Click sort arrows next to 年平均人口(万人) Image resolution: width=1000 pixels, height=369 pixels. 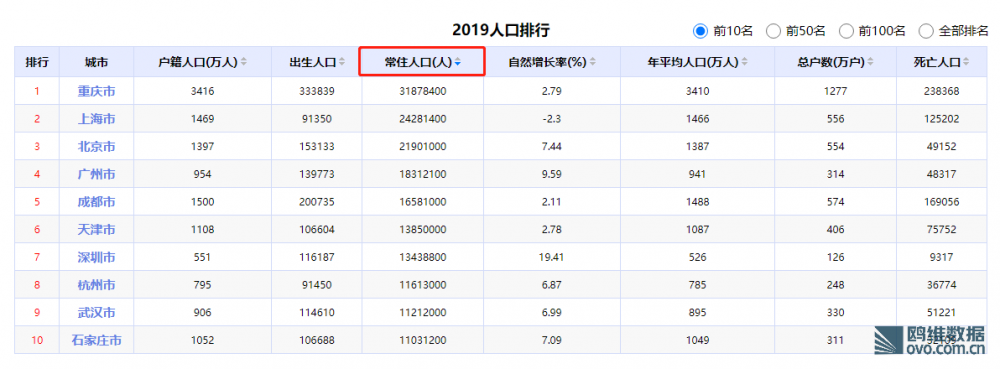[x=744, y=62]
